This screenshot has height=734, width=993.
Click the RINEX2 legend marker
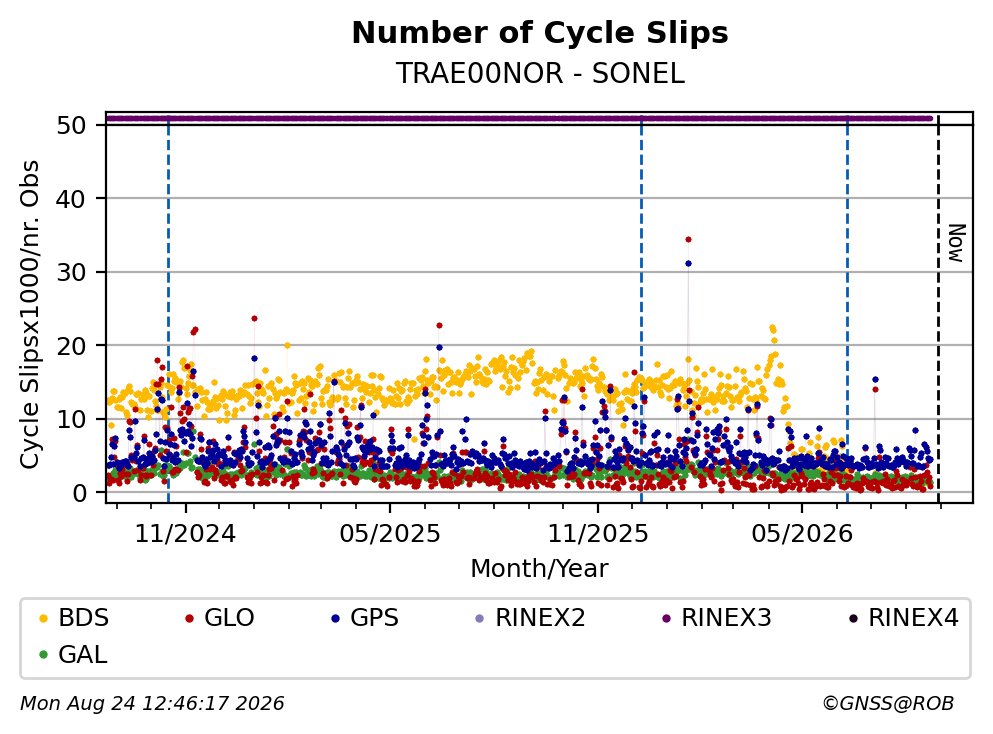[479, 618]
